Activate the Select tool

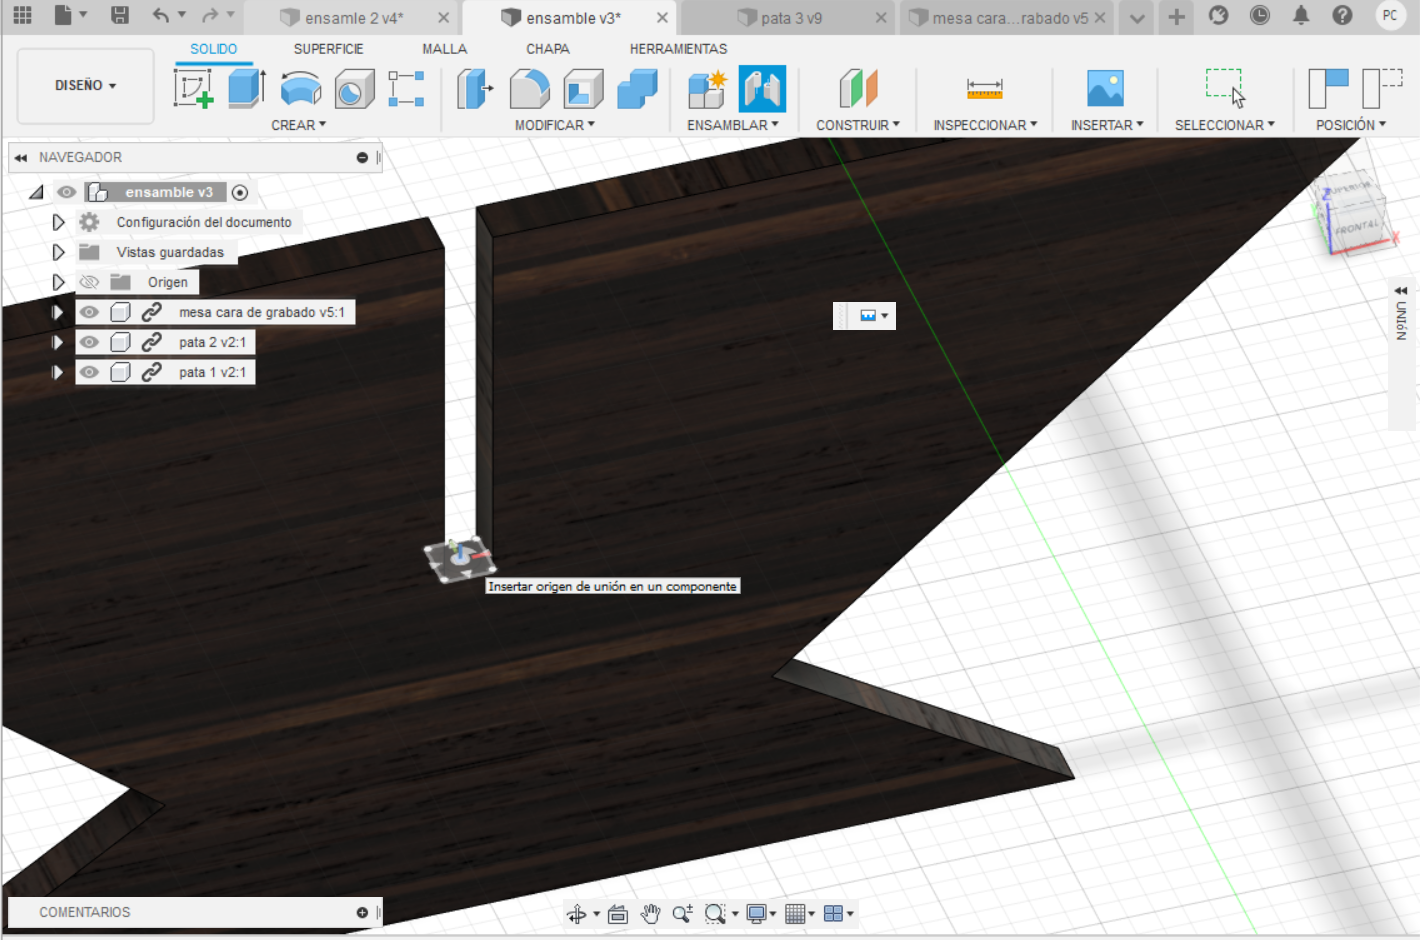(x=1225, y=88)
